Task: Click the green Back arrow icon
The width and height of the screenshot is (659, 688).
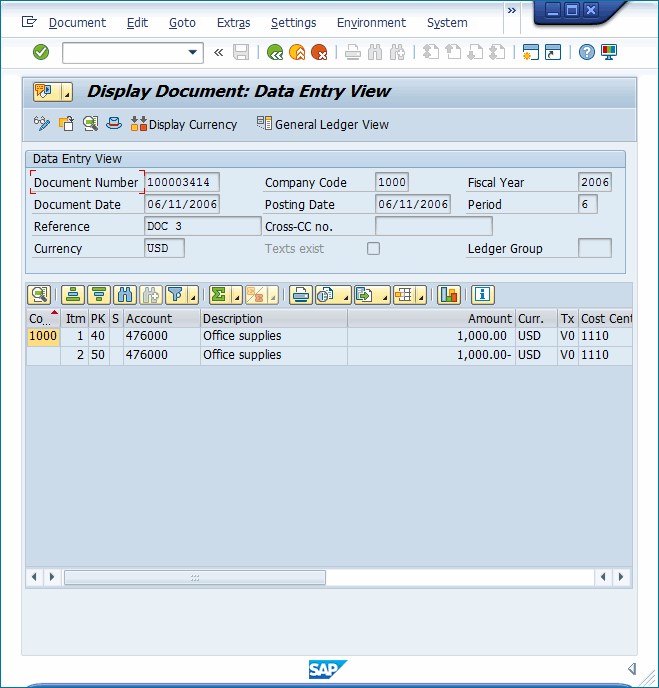Action: click(x=274, y=52)
